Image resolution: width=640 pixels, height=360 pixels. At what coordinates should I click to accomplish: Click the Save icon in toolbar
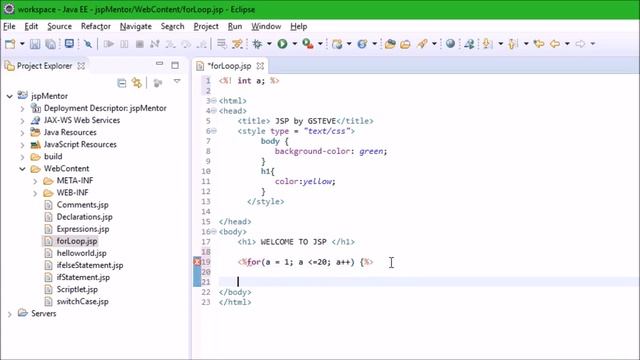[x=35, y=44]
